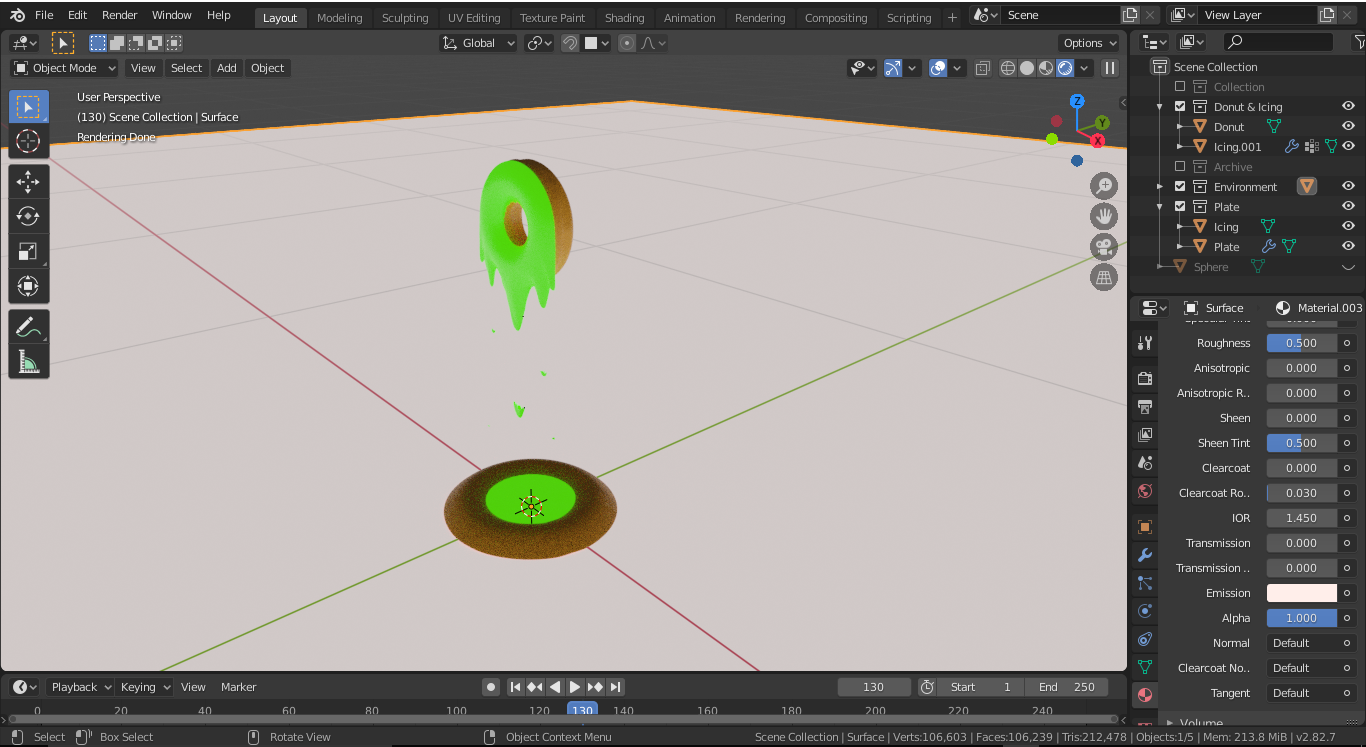Select the Move tool

[28, 181]
